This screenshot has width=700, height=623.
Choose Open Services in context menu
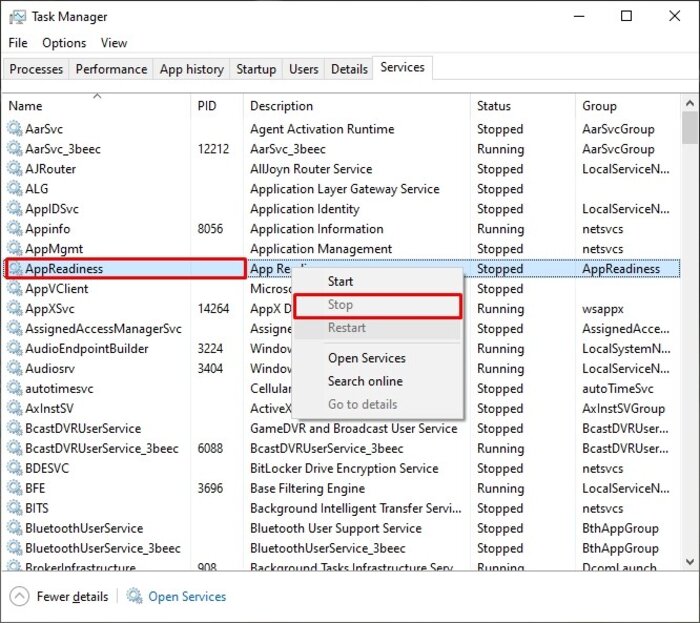pyautogui.click(x=378, y=358)
